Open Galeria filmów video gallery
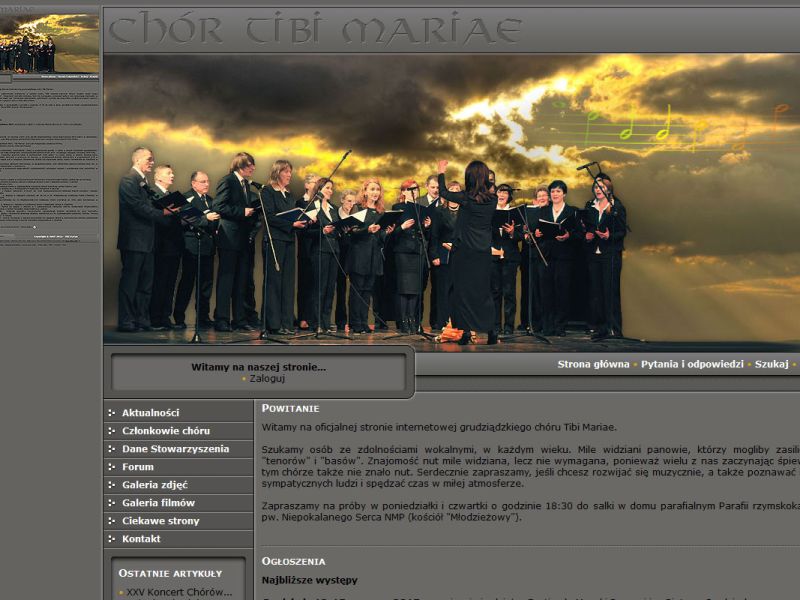Screen dimensions: 800x600 point(158,503)
